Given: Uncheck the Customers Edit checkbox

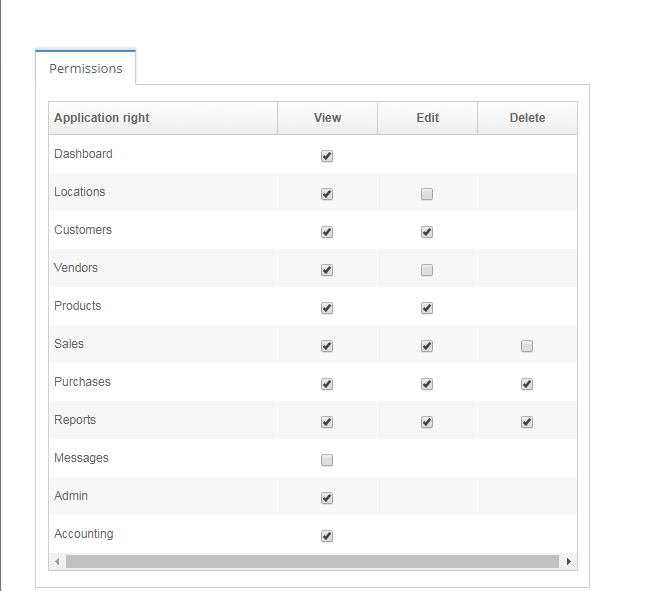Looking at the screenshot, I should (x=427, y=232).
